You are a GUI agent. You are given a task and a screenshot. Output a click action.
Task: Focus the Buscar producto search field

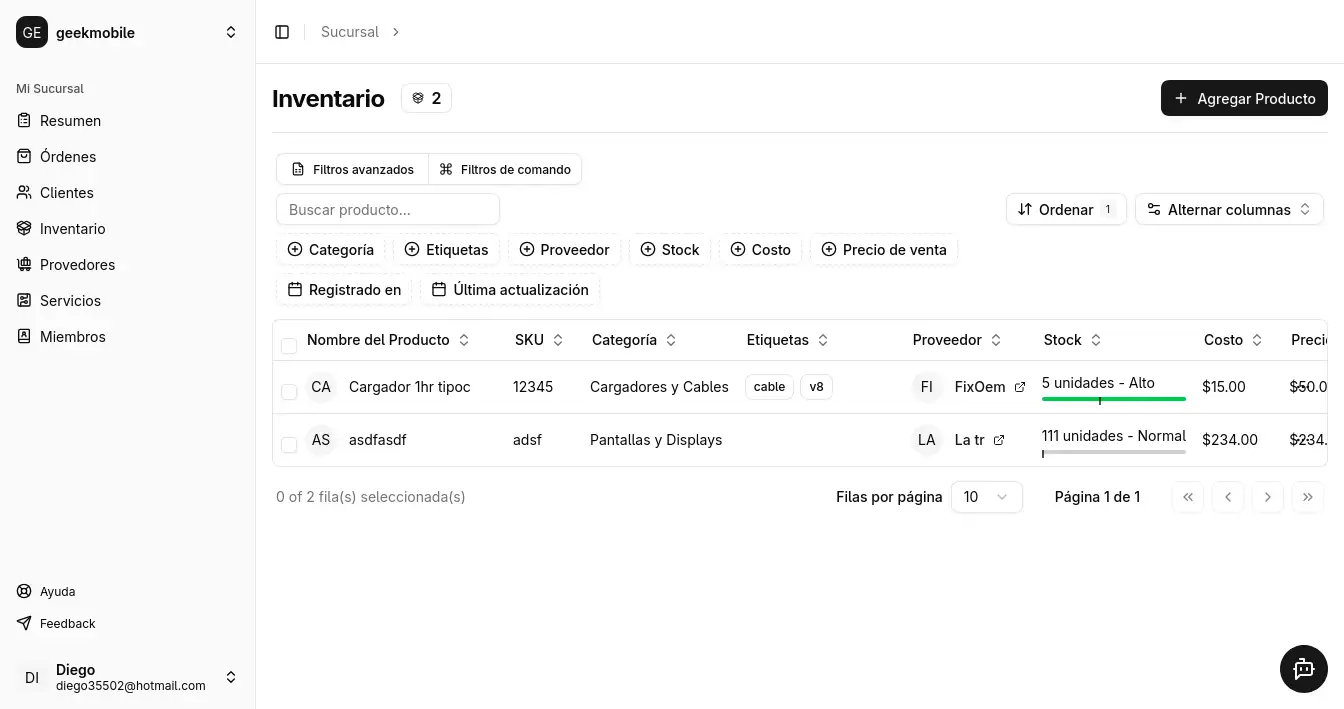point(387,209)
